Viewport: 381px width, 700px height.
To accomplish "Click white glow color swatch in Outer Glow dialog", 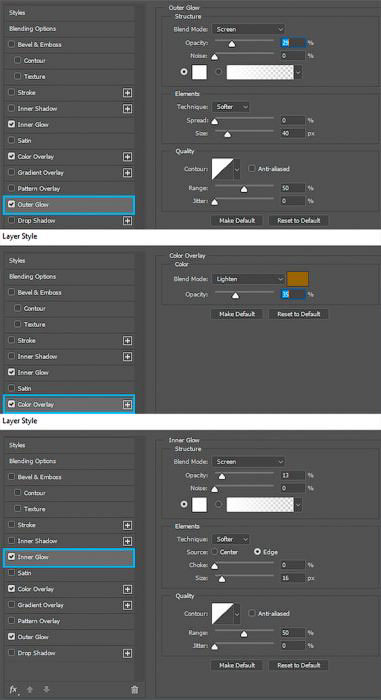I will point(199,72).
